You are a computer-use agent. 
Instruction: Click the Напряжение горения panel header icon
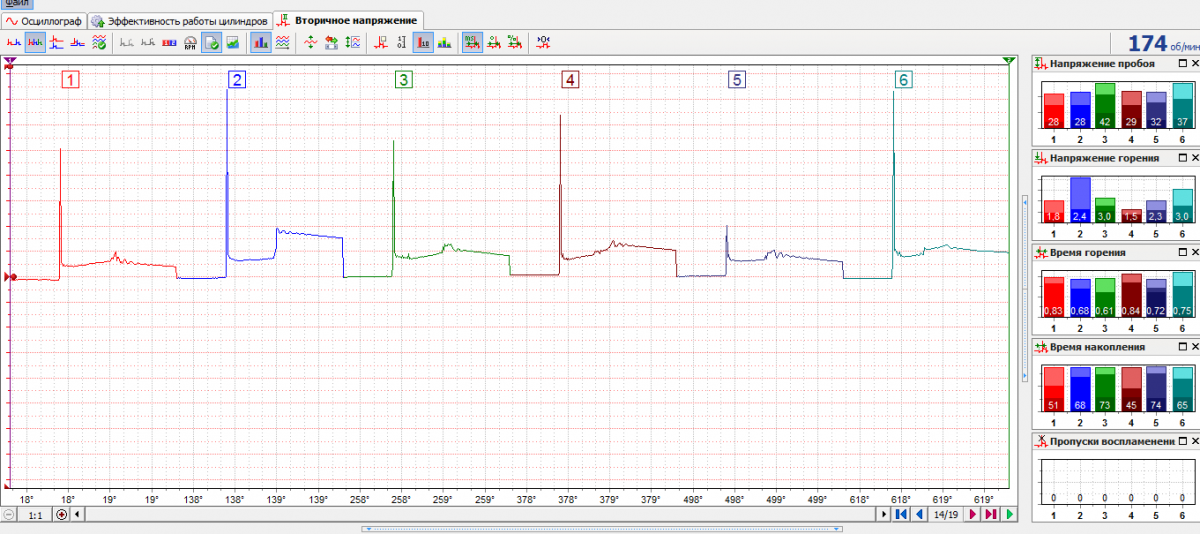click(1041, 158)
